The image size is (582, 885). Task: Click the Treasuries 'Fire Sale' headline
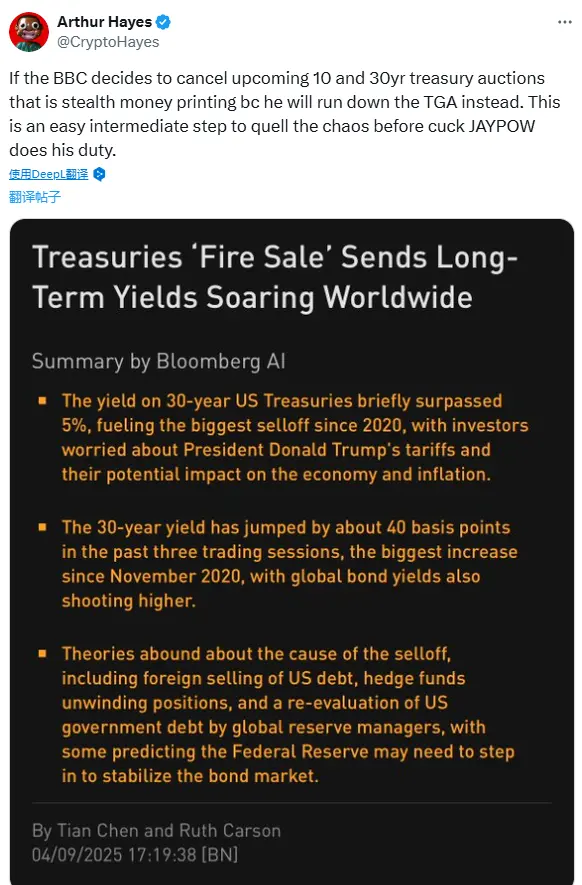[x=275, y=277]
